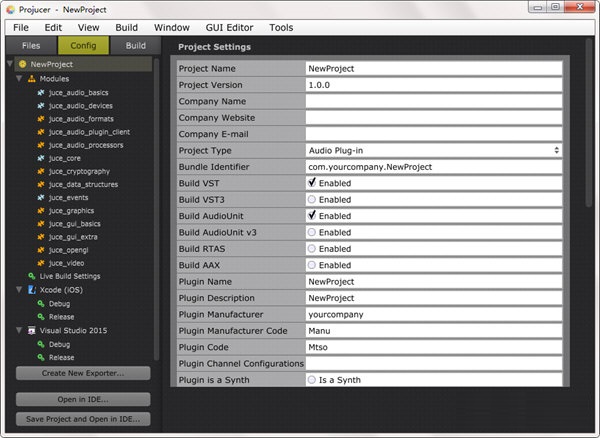Collapse the Visual Studio 2015 node
The width and height of the screenshot is (600, 438).
click(19, 330)
